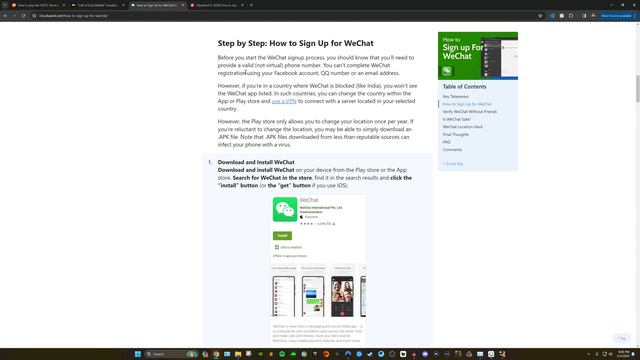Show hidden system tray icons chevron
This screenshot has width=640, height=360.
click(588, 354)
